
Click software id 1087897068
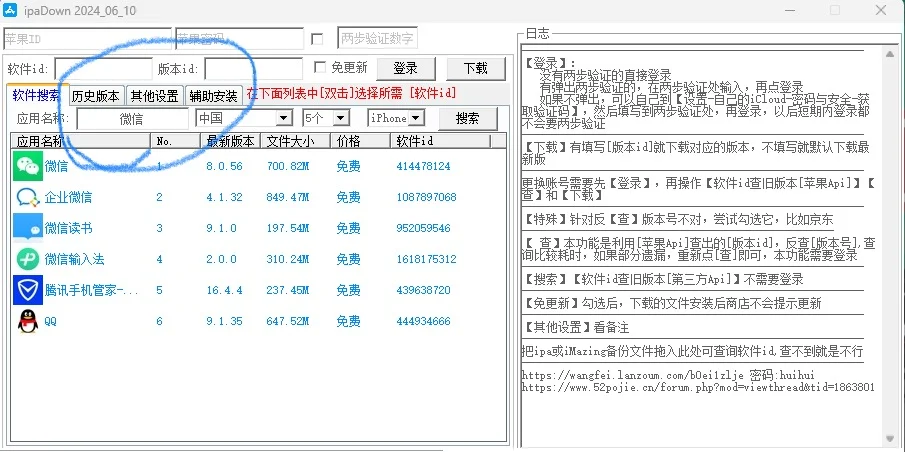(x=426, y=197)
